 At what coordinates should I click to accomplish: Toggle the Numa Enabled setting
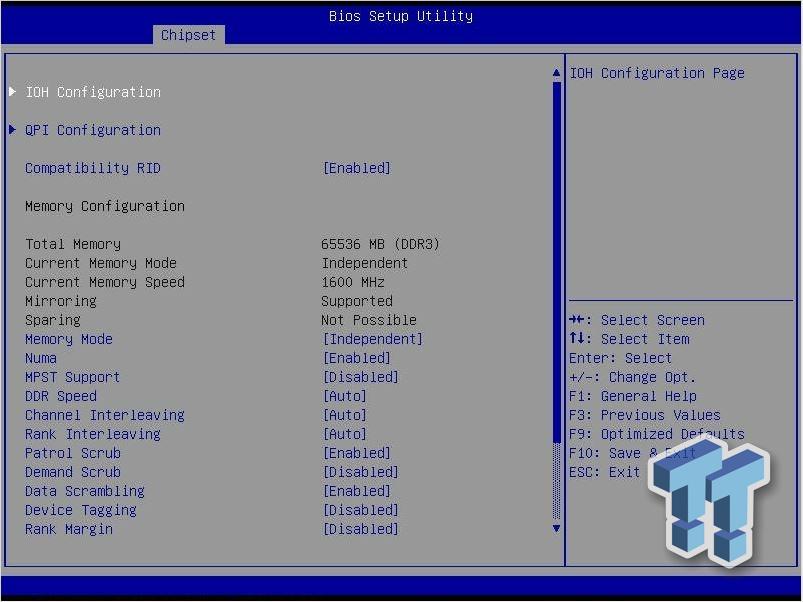[x=357, y=358]
